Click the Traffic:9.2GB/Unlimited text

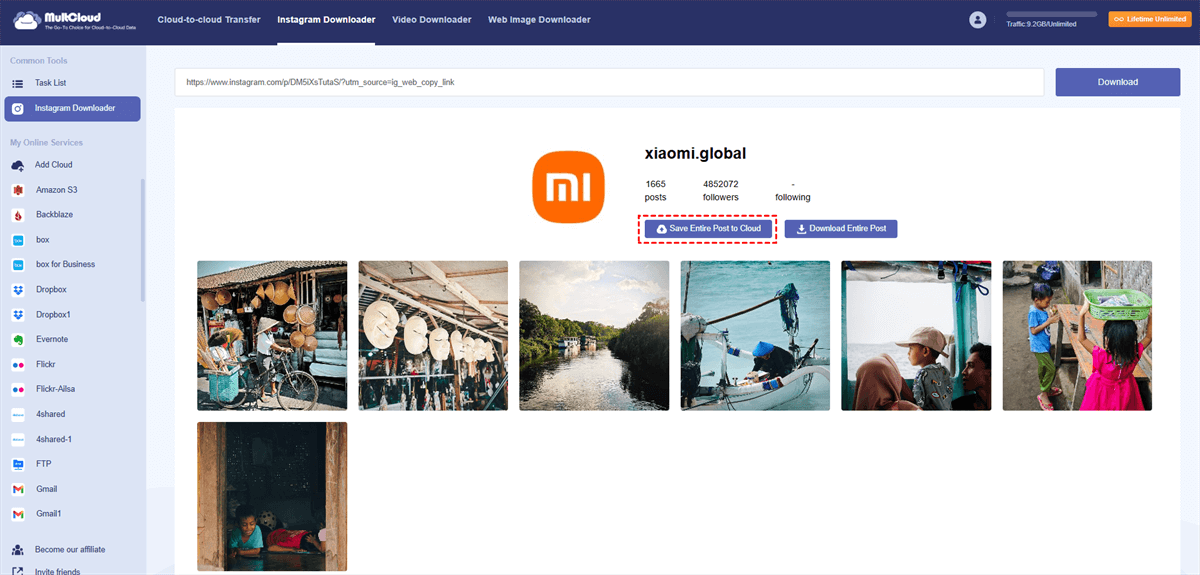pos(1041,24)
